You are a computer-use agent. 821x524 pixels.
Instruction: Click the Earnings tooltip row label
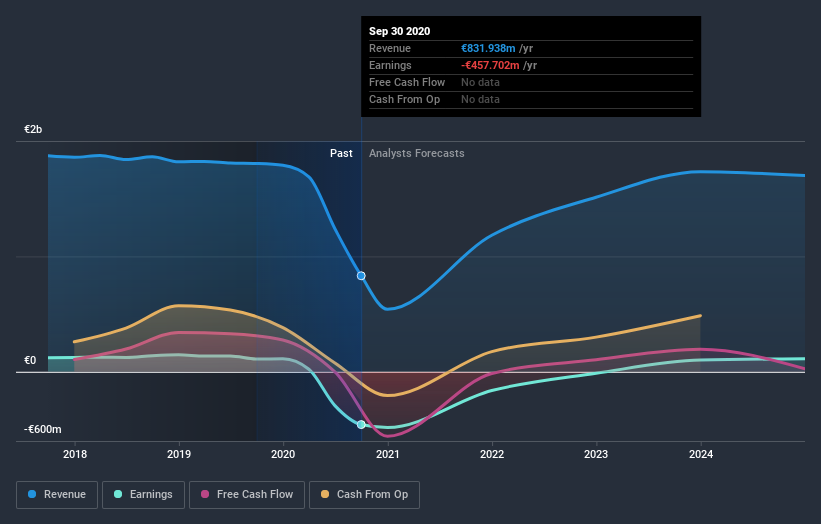(x=390, y=65)
